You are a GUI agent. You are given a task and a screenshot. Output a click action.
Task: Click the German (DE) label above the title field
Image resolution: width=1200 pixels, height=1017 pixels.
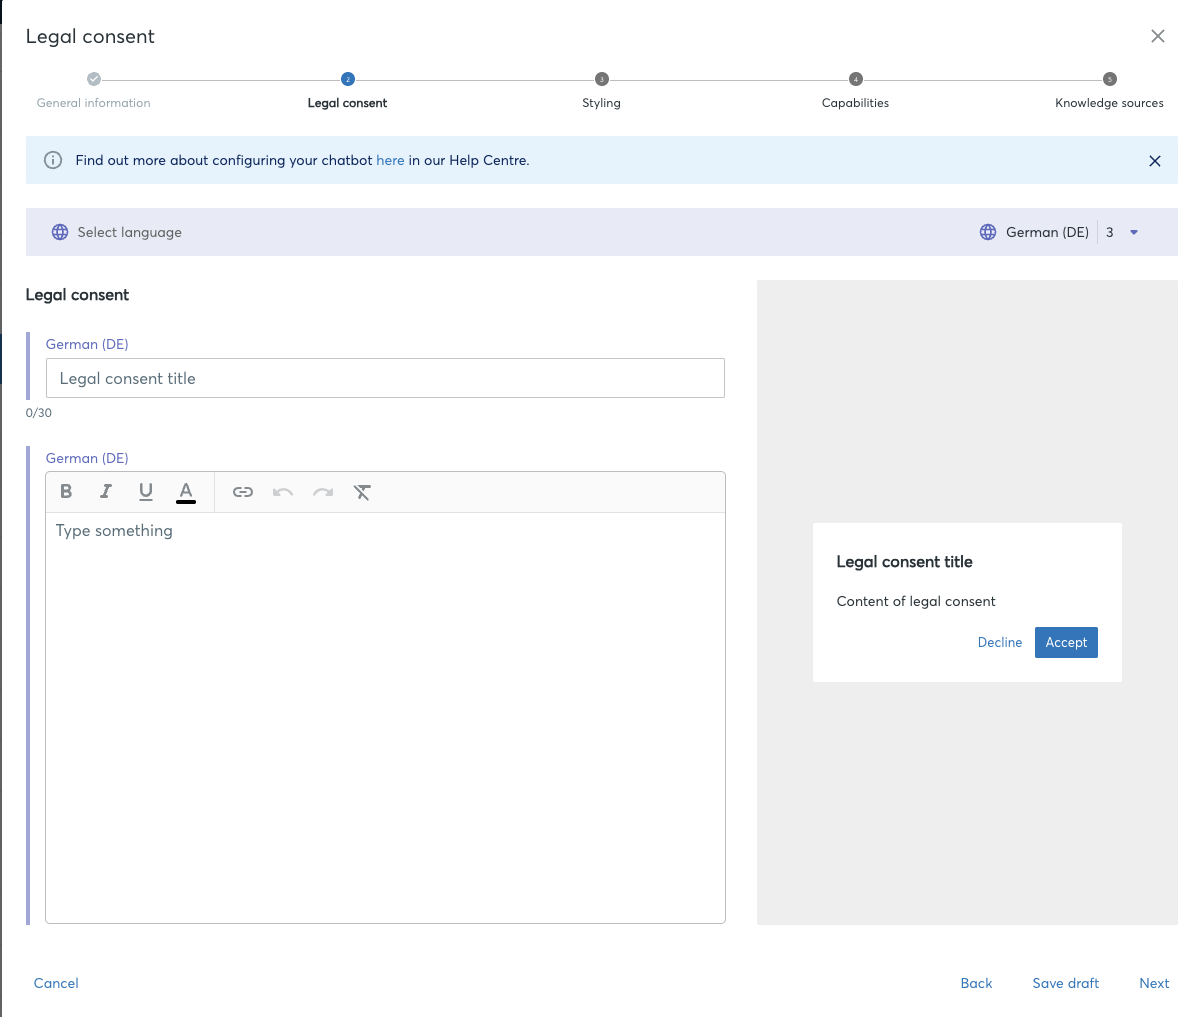tap(87, 344)
